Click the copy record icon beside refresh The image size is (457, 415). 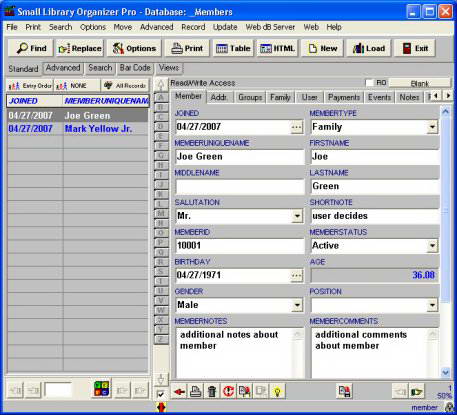245,391
